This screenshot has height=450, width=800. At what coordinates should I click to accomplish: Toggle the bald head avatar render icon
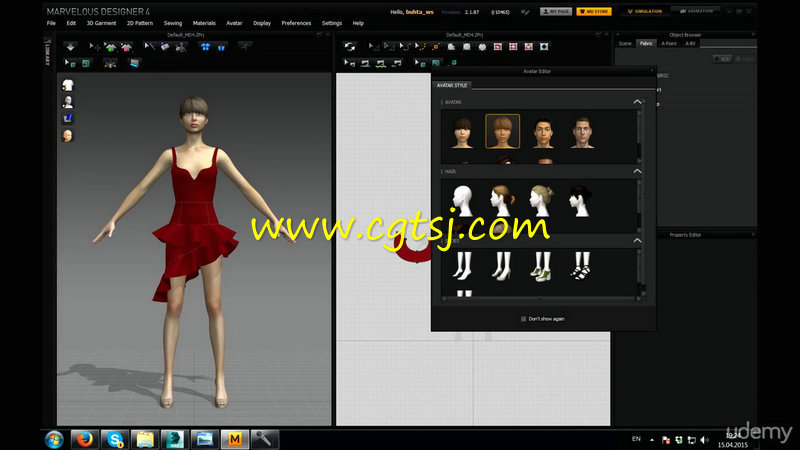68,136
